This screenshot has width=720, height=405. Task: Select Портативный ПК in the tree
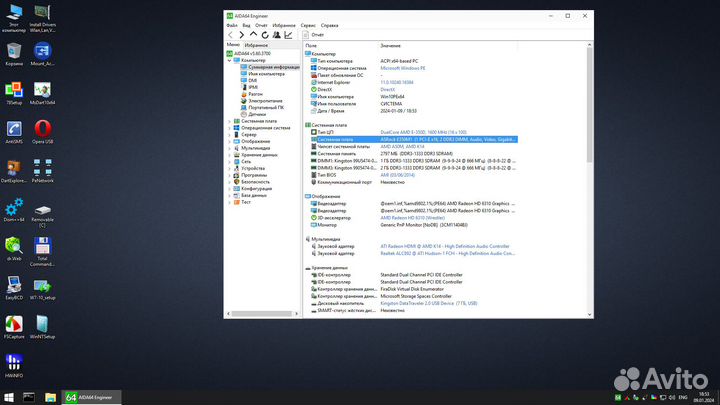pyautogui.click(x=262, y=107)
